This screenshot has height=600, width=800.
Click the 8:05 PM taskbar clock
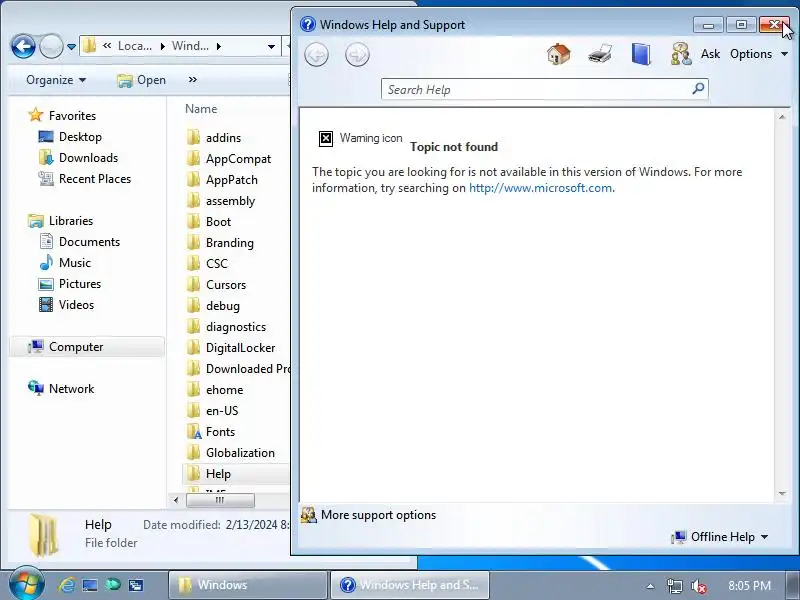point(749,585)
